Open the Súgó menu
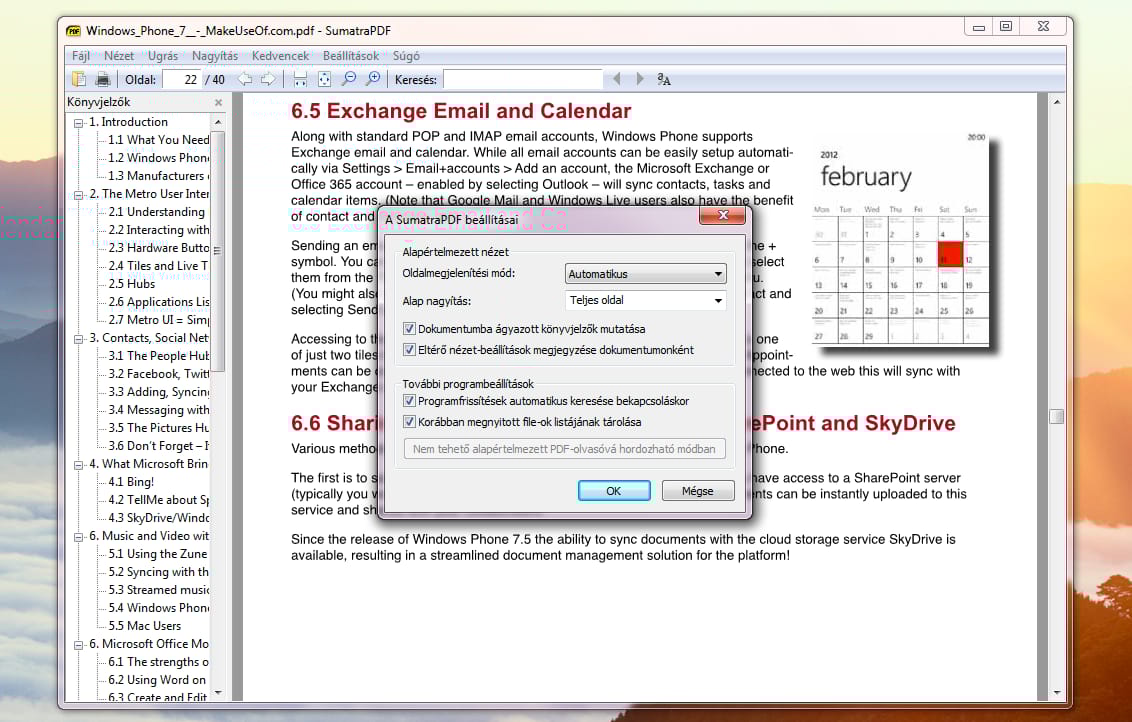Image resolution: width=1132 pixels, height=722 pixels. [406, 56]
